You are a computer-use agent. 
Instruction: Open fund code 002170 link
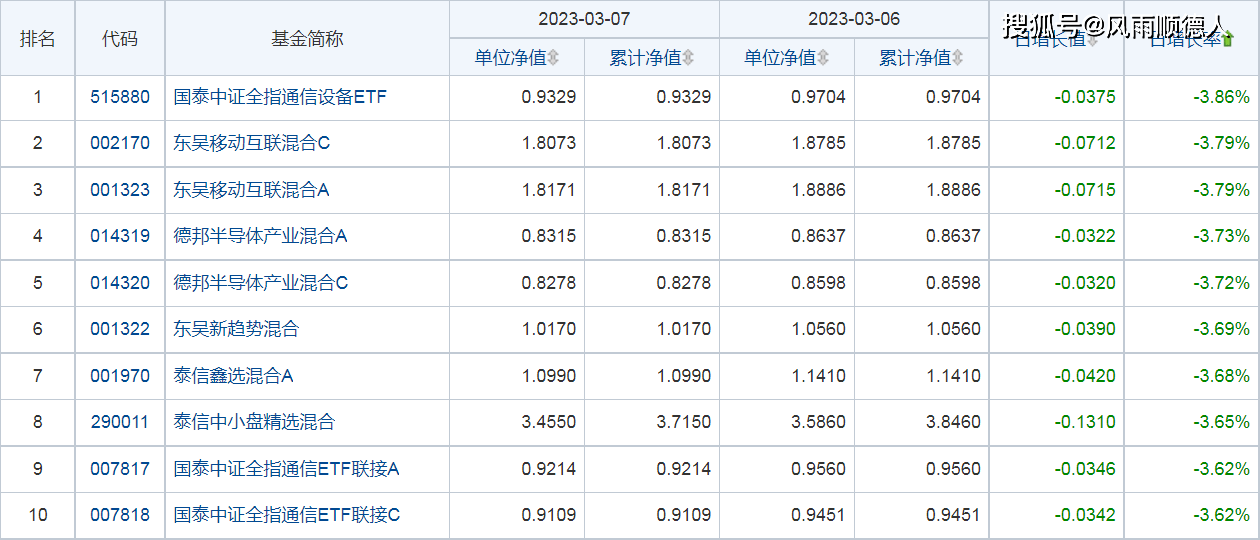point(120,143)
